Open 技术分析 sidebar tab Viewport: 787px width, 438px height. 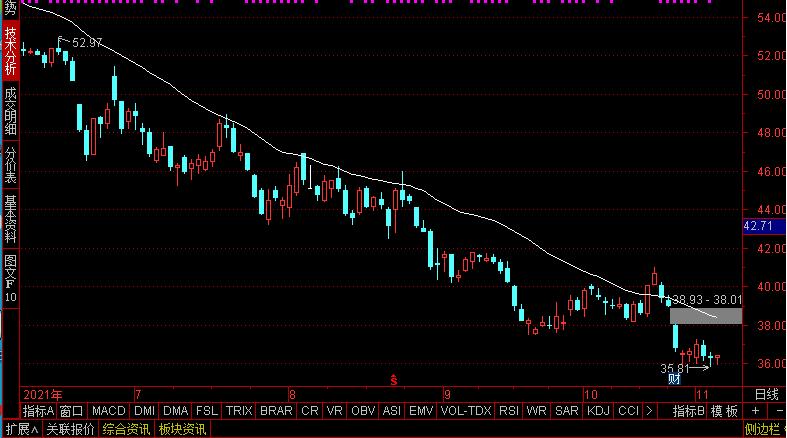click(10, 51)
